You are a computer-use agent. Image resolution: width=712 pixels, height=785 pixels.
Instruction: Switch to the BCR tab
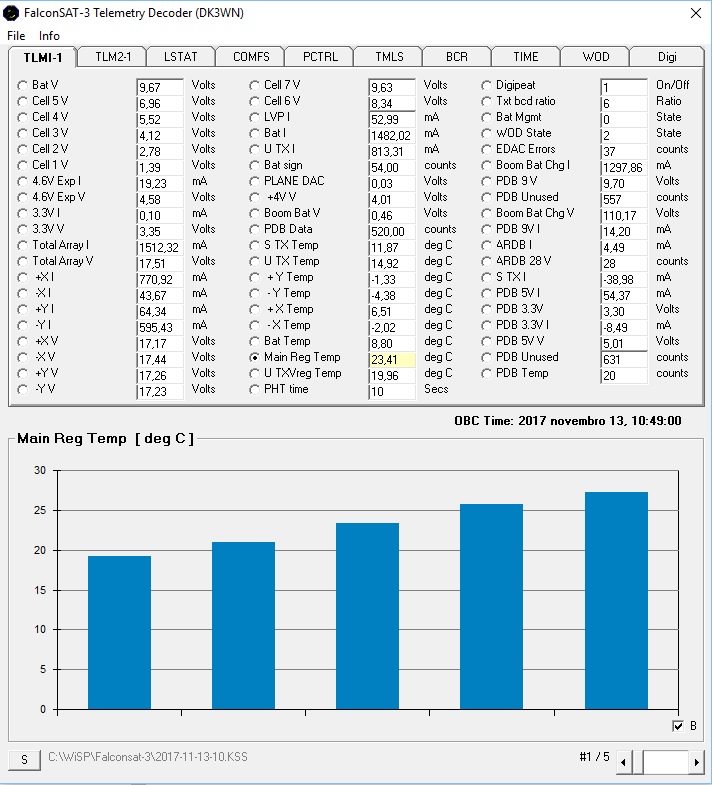(x=457, y=57)
